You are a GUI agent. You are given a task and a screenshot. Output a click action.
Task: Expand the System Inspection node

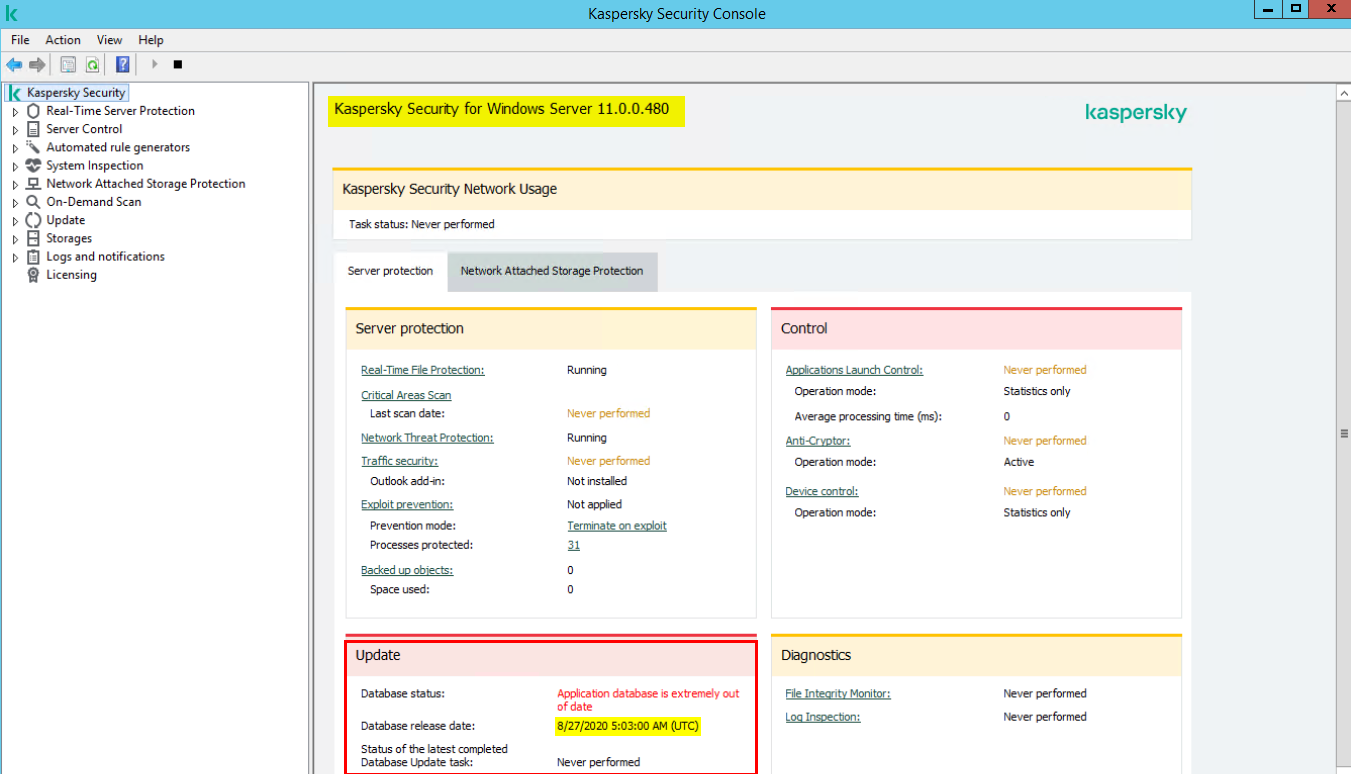[15, 167]
